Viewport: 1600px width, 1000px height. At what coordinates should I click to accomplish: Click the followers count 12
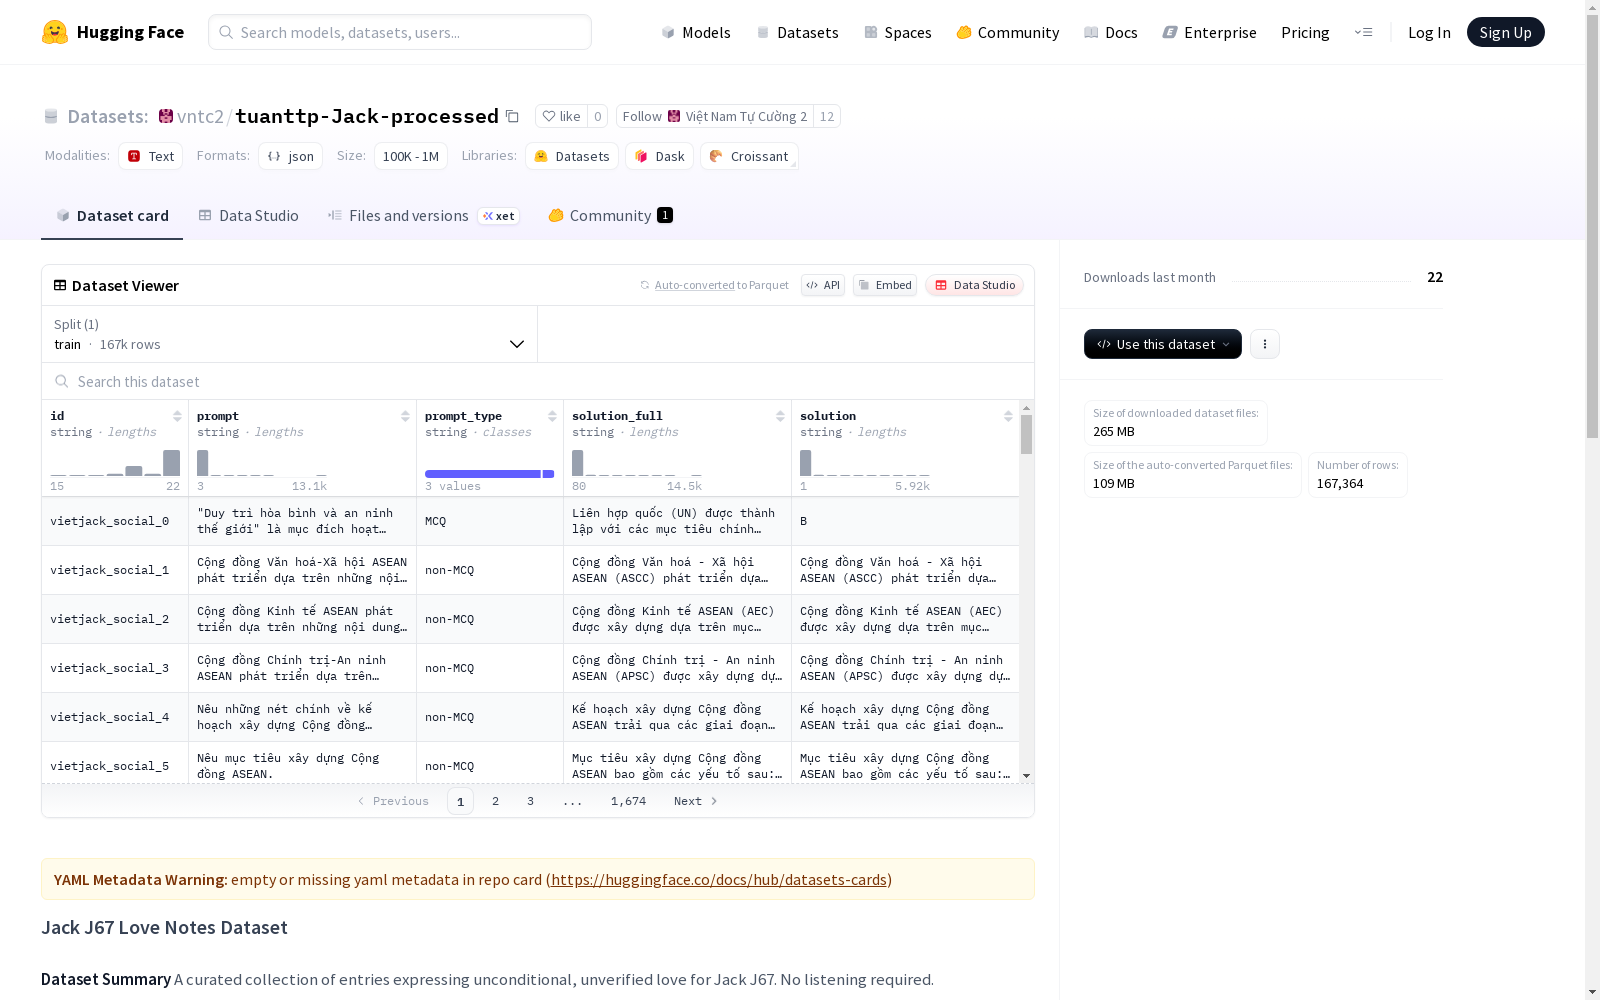click(x=827, y=116)
